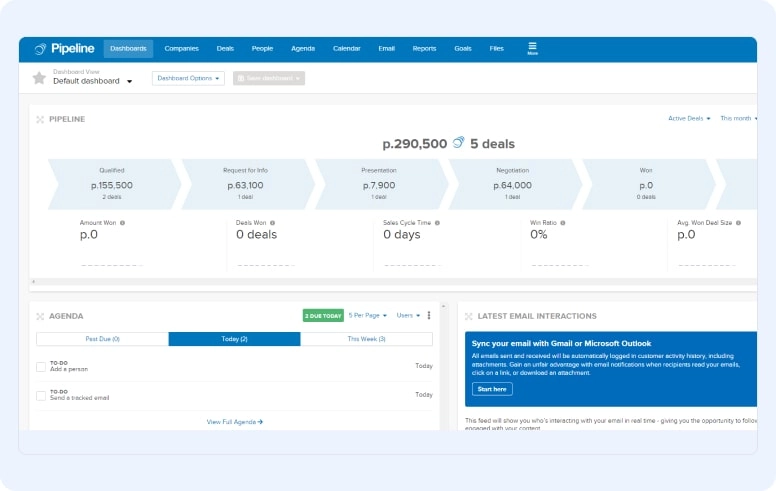Open the Companies menu item

point(182,49)
